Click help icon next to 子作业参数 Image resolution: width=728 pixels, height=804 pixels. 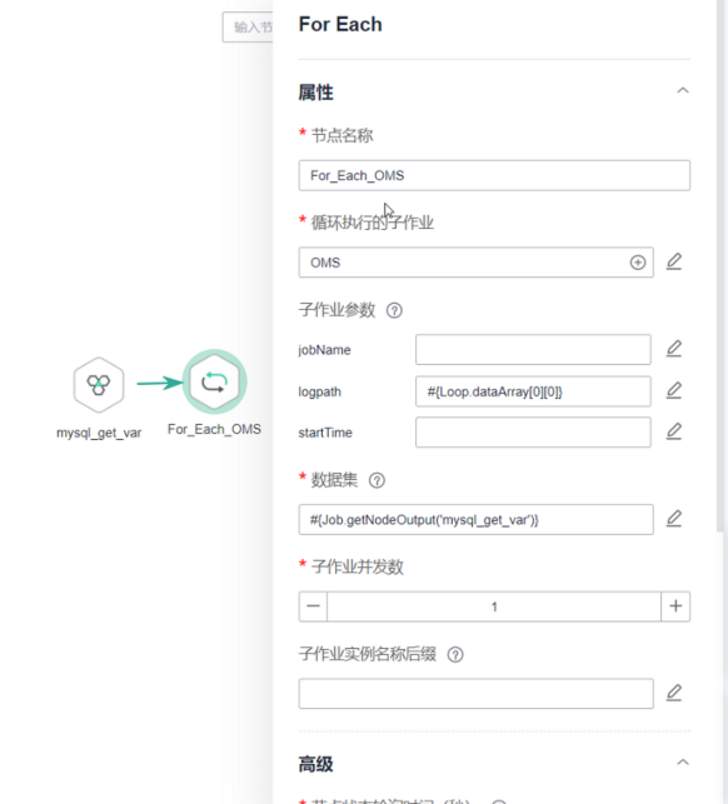(394, 310)
